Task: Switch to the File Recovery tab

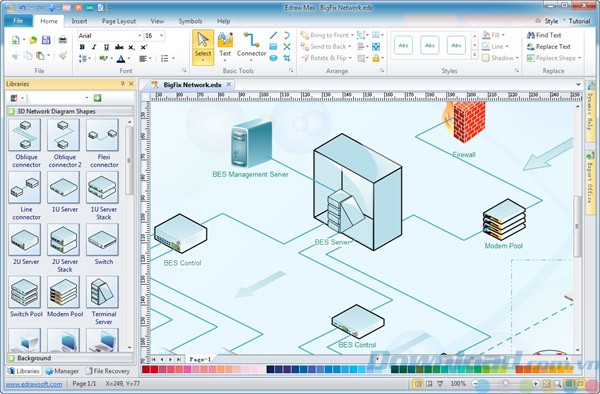Action: pos(108,371)
